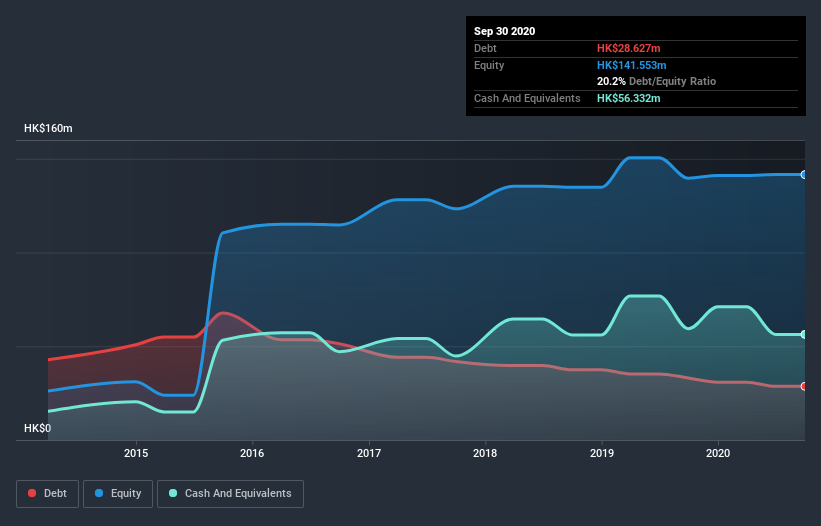Toggle Cash And Equivalents legend button
Screen dimensions: 821x526
tap(230, 494)
